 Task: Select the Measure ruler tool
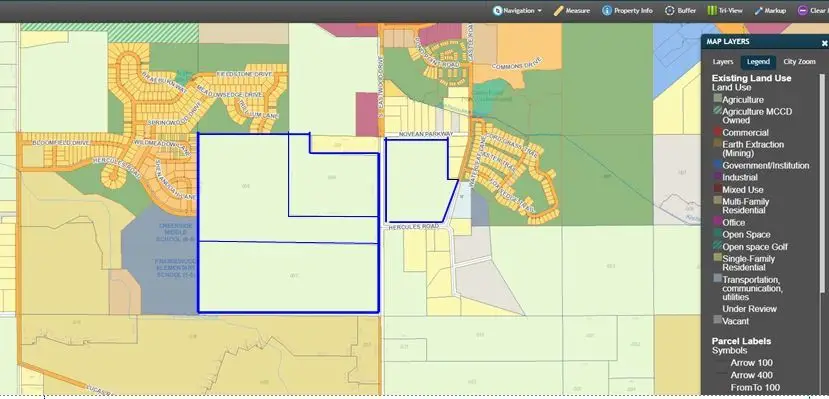click(572, 11)
